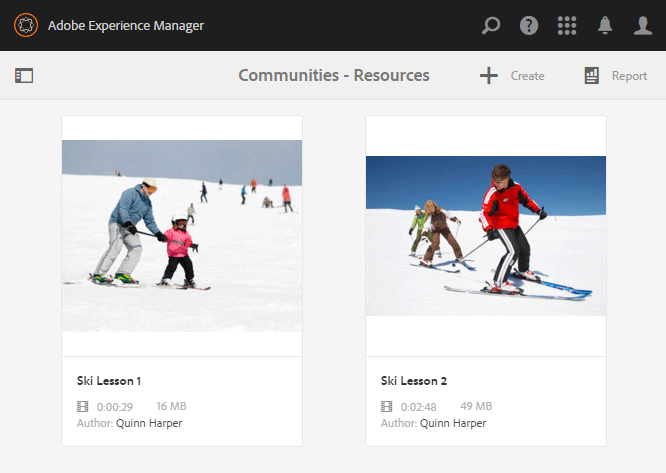The image size is (666, 473).
Task: Click the video film icon for Ski Lesson 1
Action: (x=83, y=406)
